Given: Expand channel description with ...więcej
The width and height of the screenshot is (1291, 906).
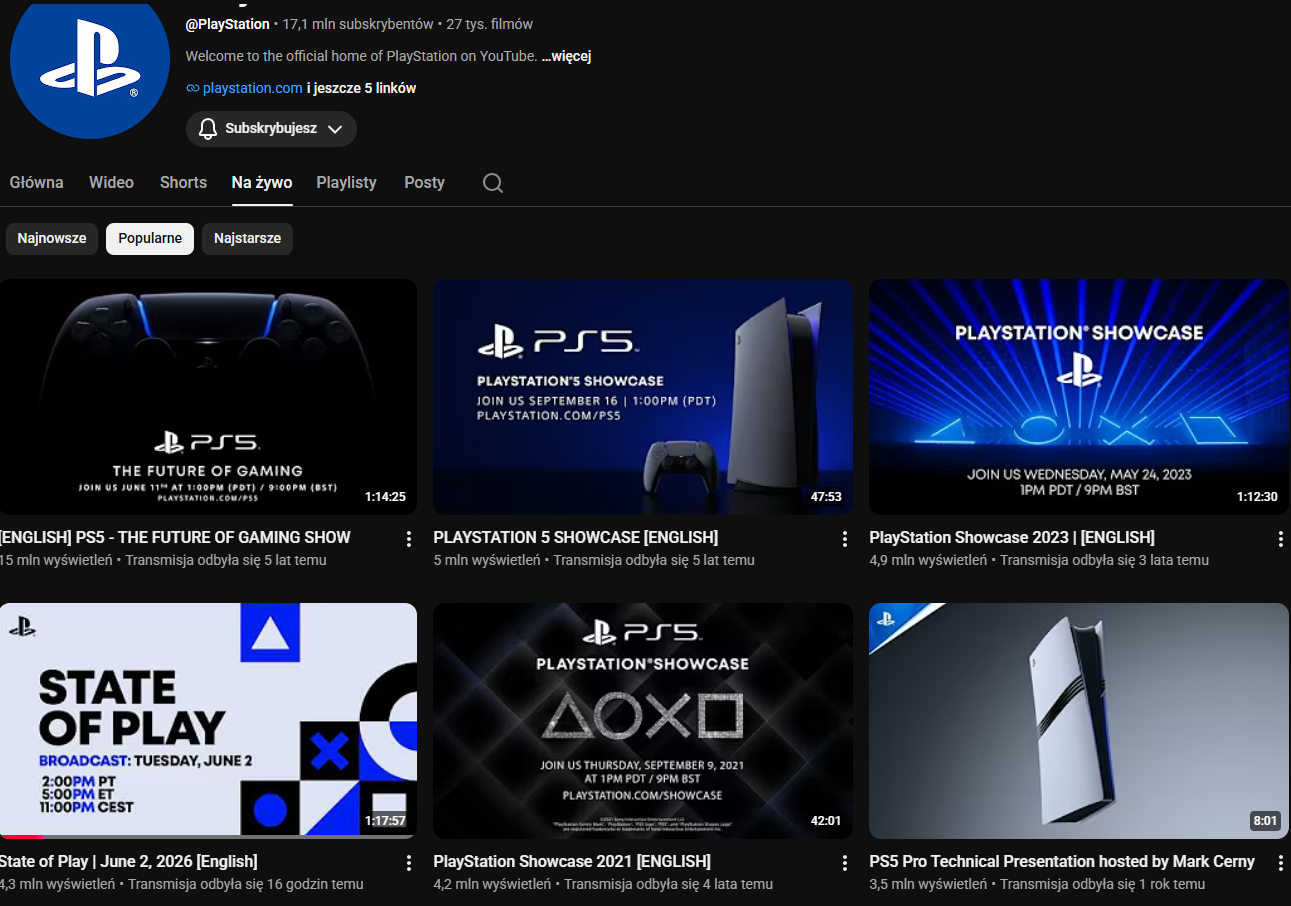Looking at the screenshot, I should pyautogui.click(x=566, y=56).
